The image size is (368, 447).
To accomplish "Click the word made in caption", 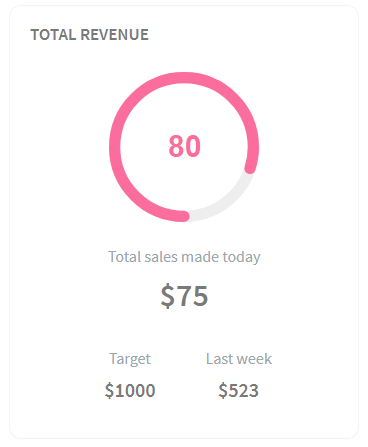I will click(x=200, y=257).
